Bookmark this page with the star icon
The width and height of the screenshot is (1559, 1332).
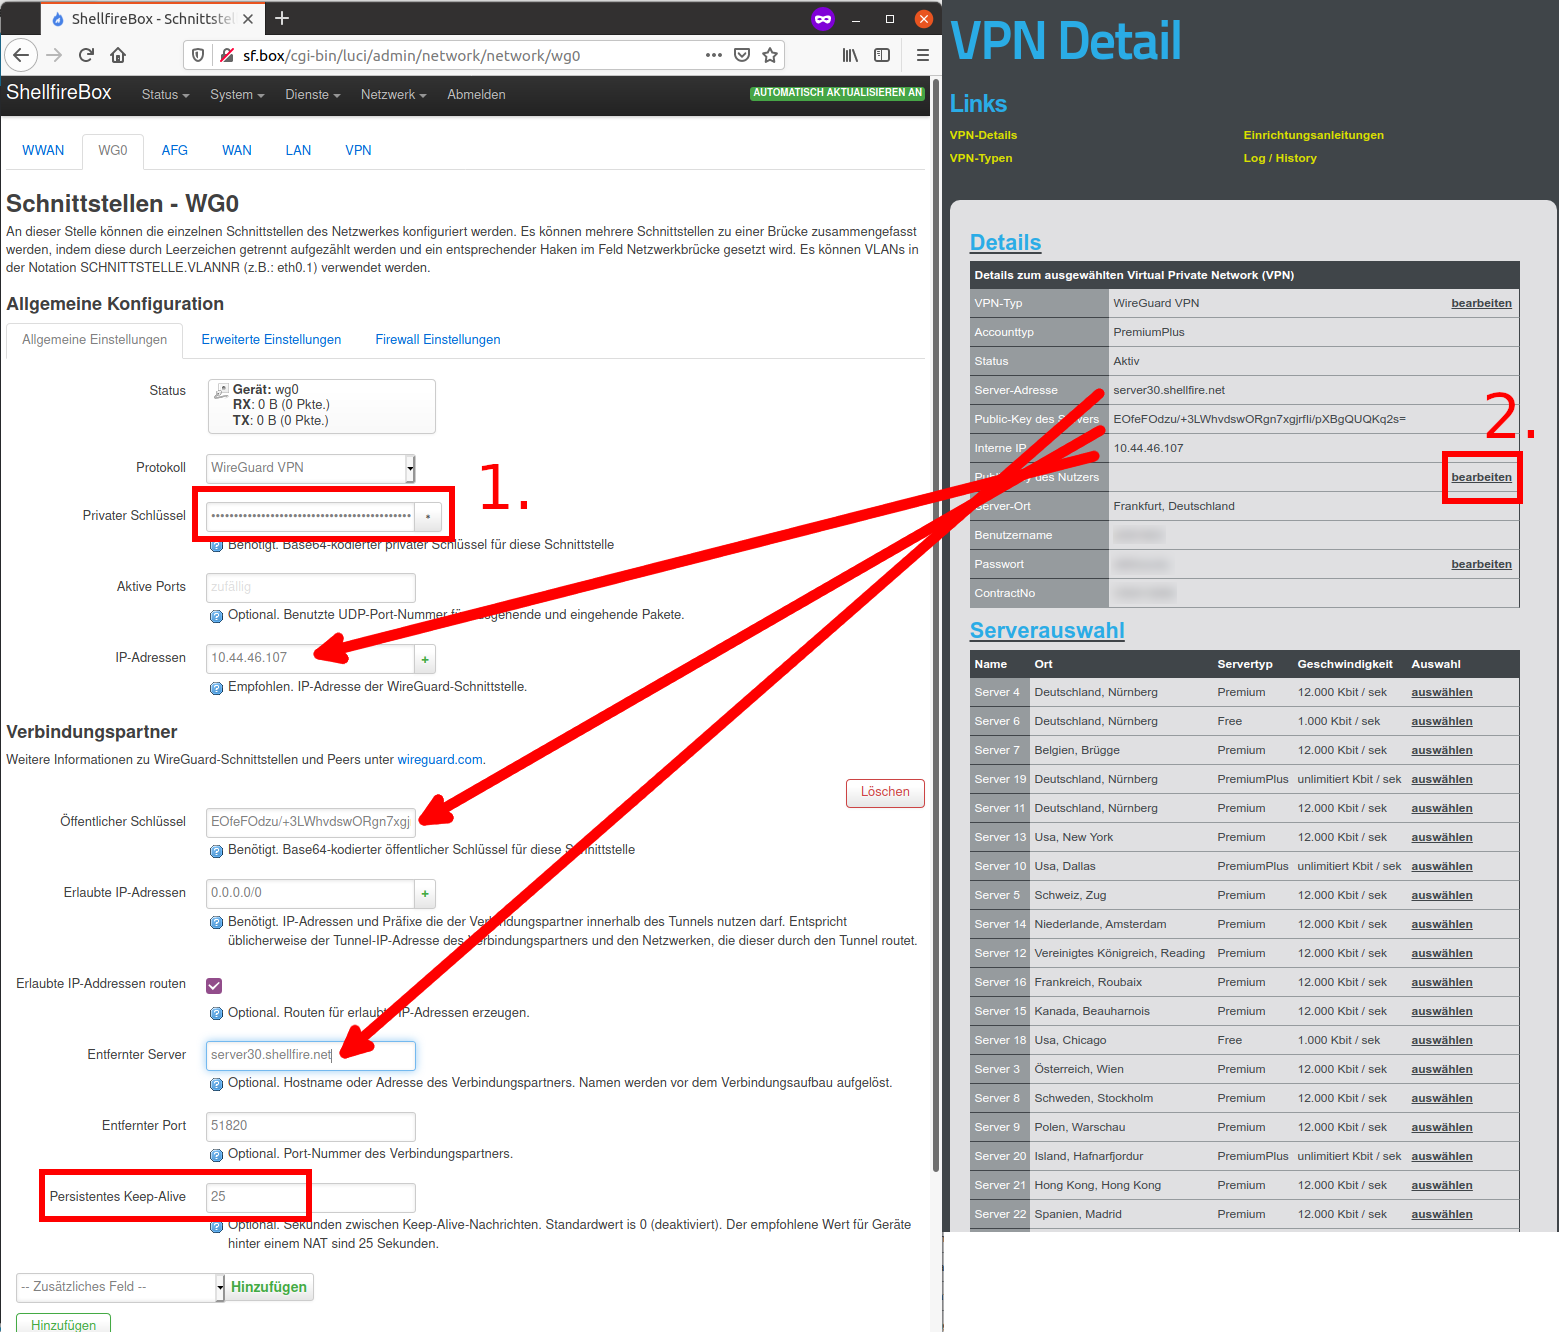pos(769,55)
